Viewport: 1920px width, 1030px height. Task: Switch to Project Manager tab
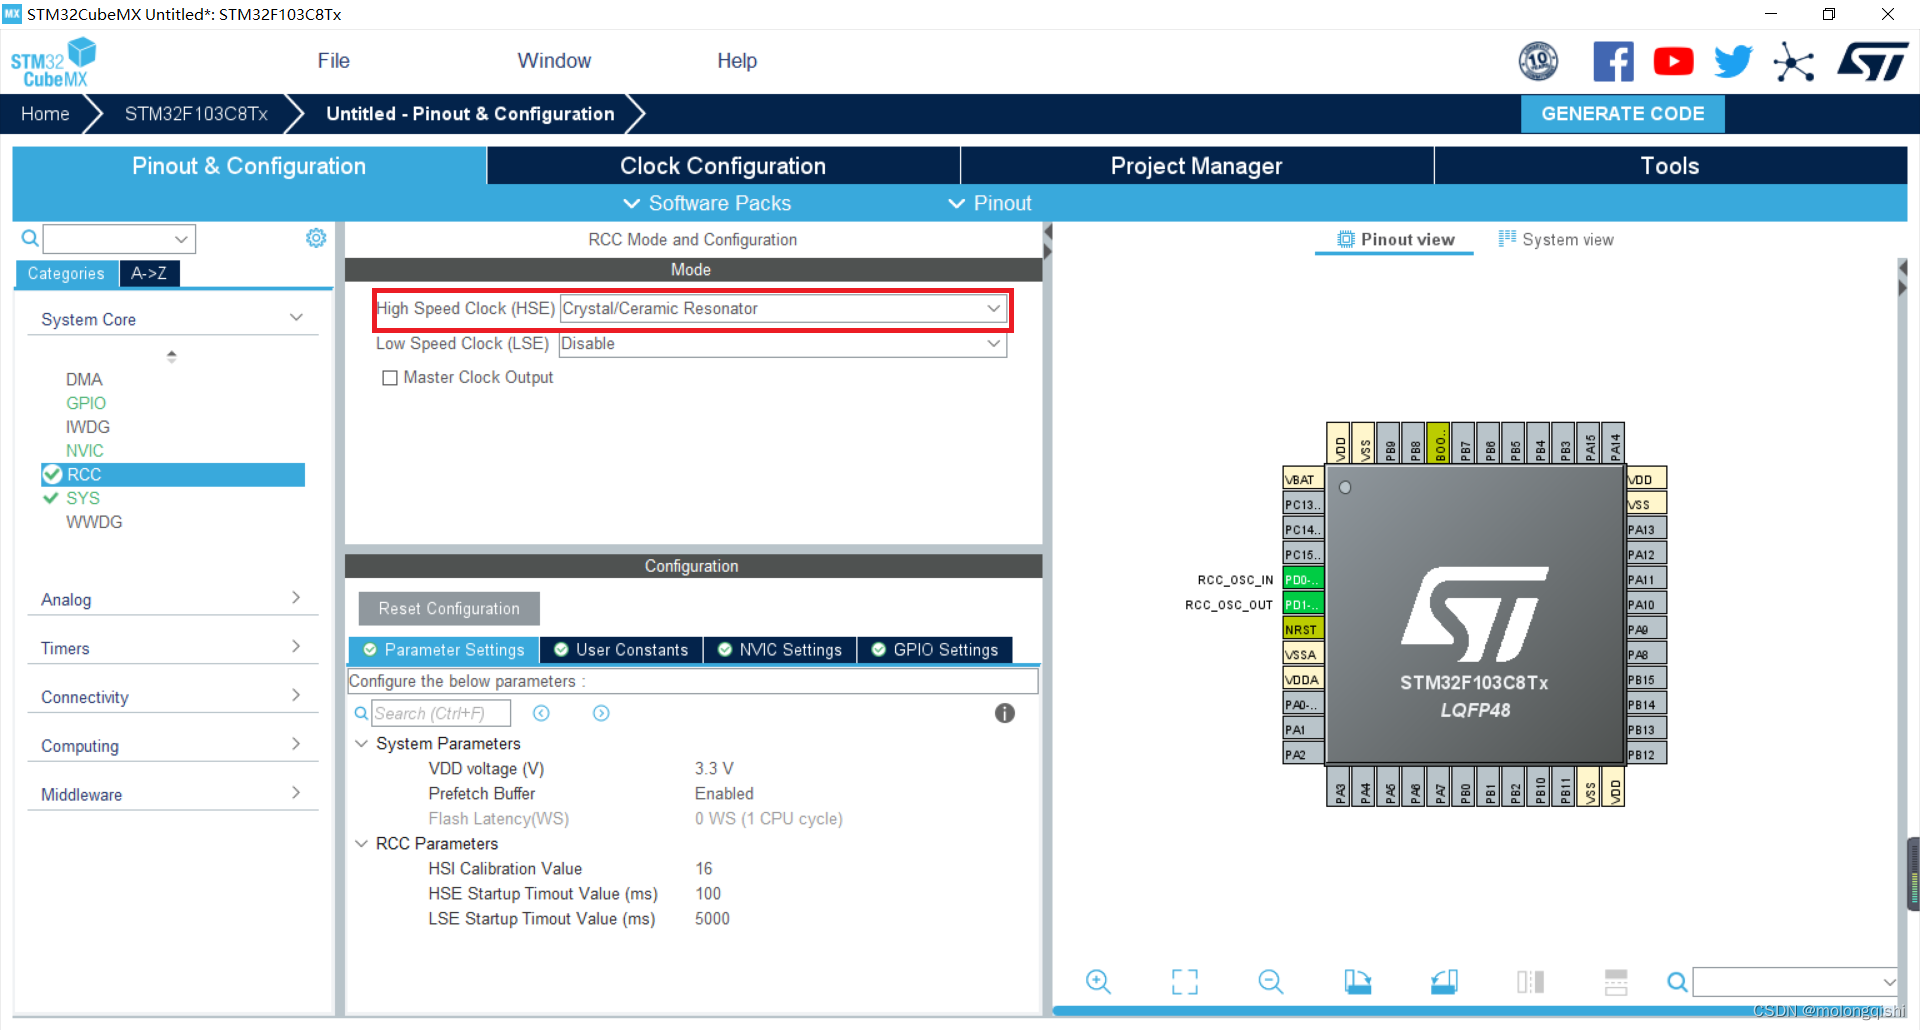(x=1196, y=166)
